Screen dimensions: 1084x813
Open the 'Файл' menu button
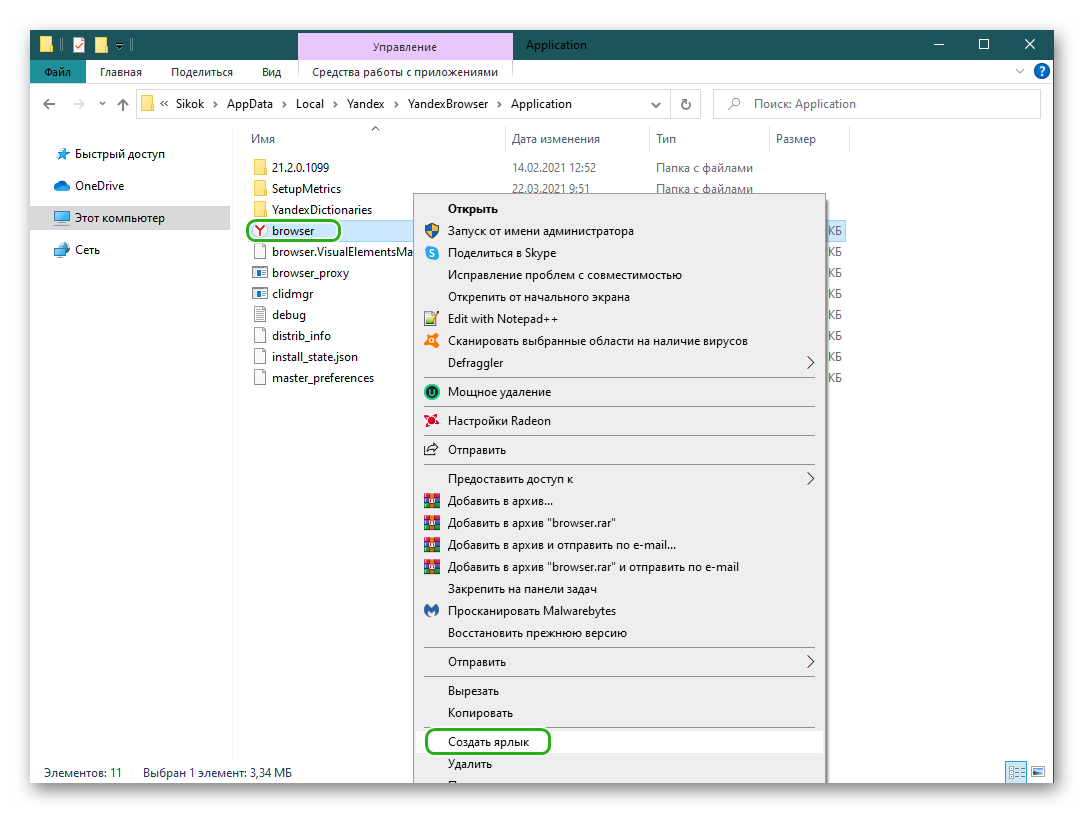(x=57, y=72)
